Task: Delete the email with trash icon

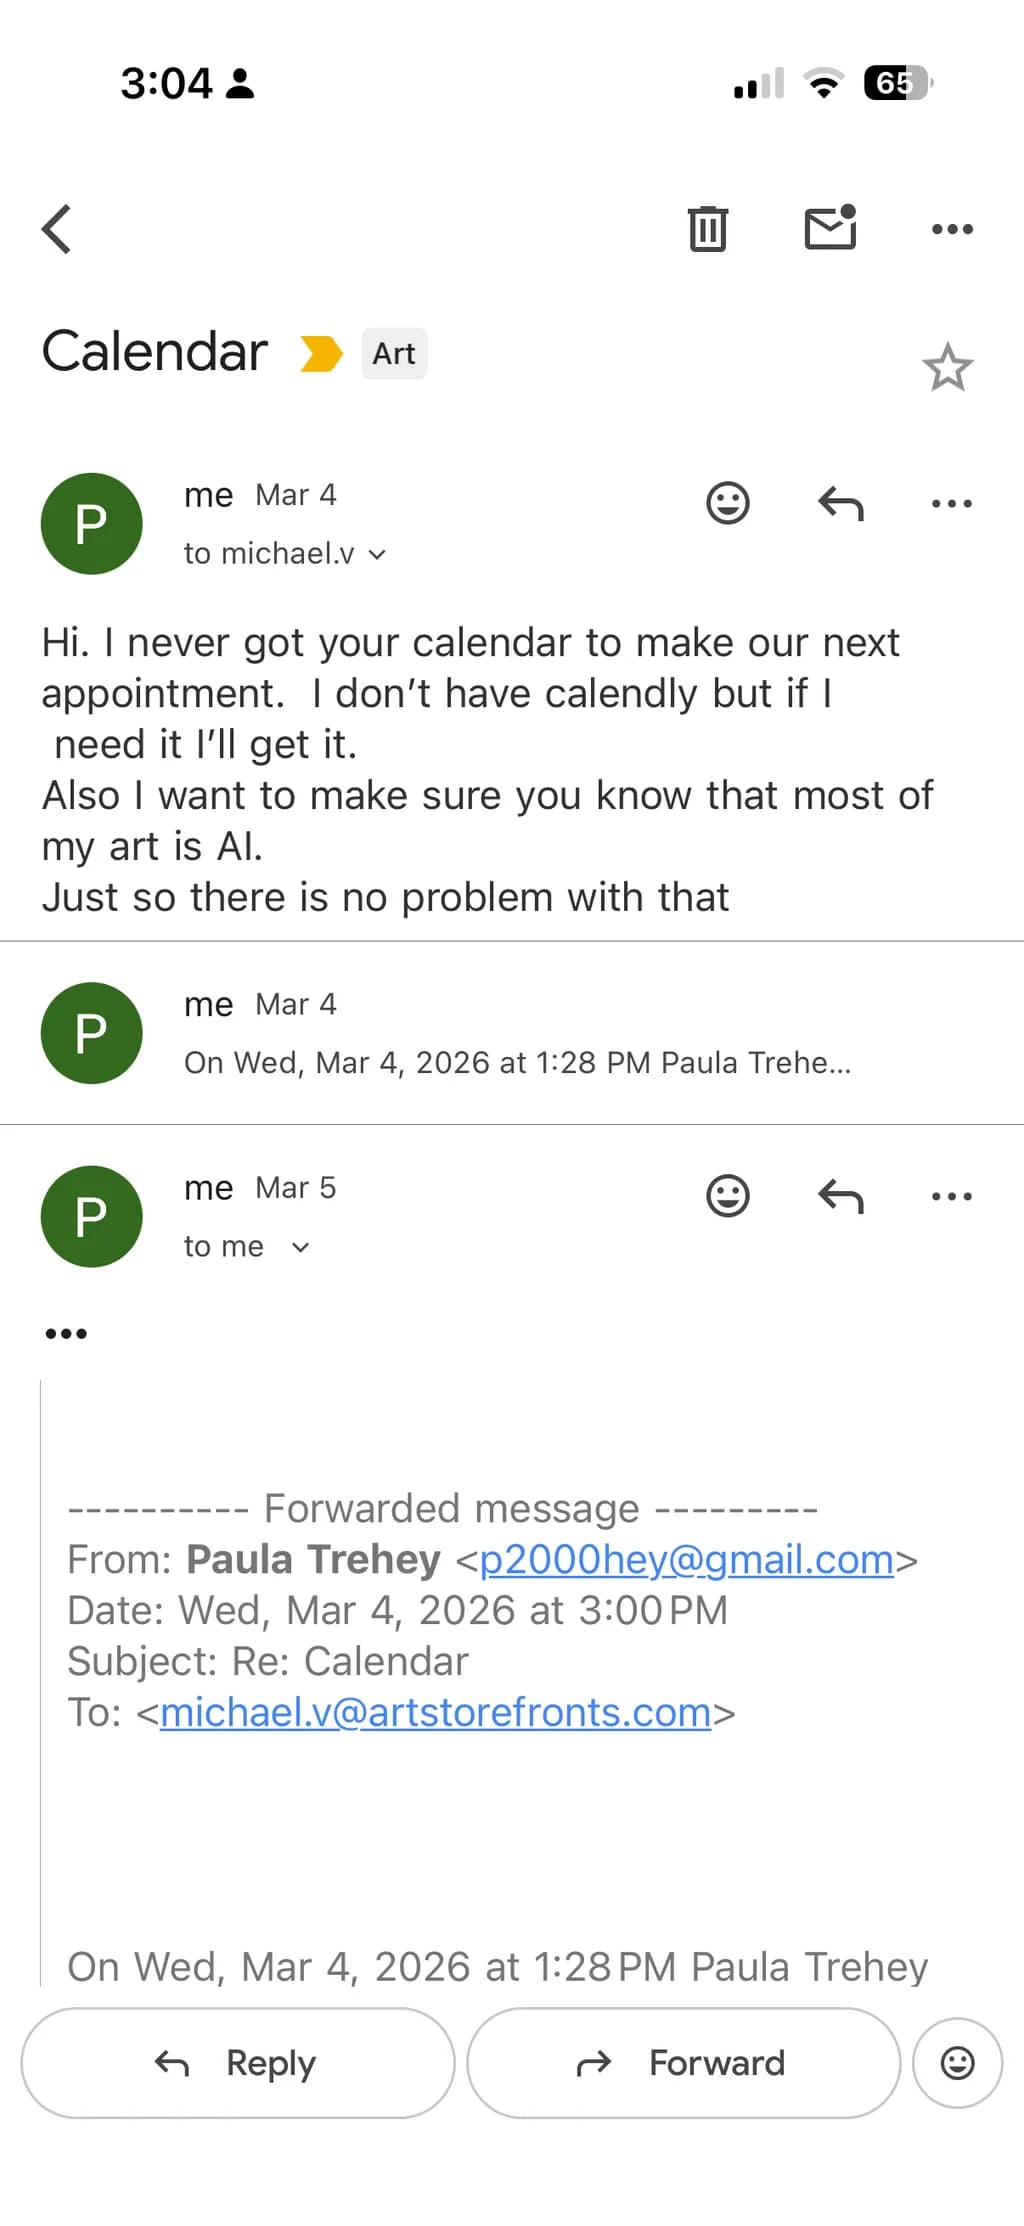Action: click(708, 229)
